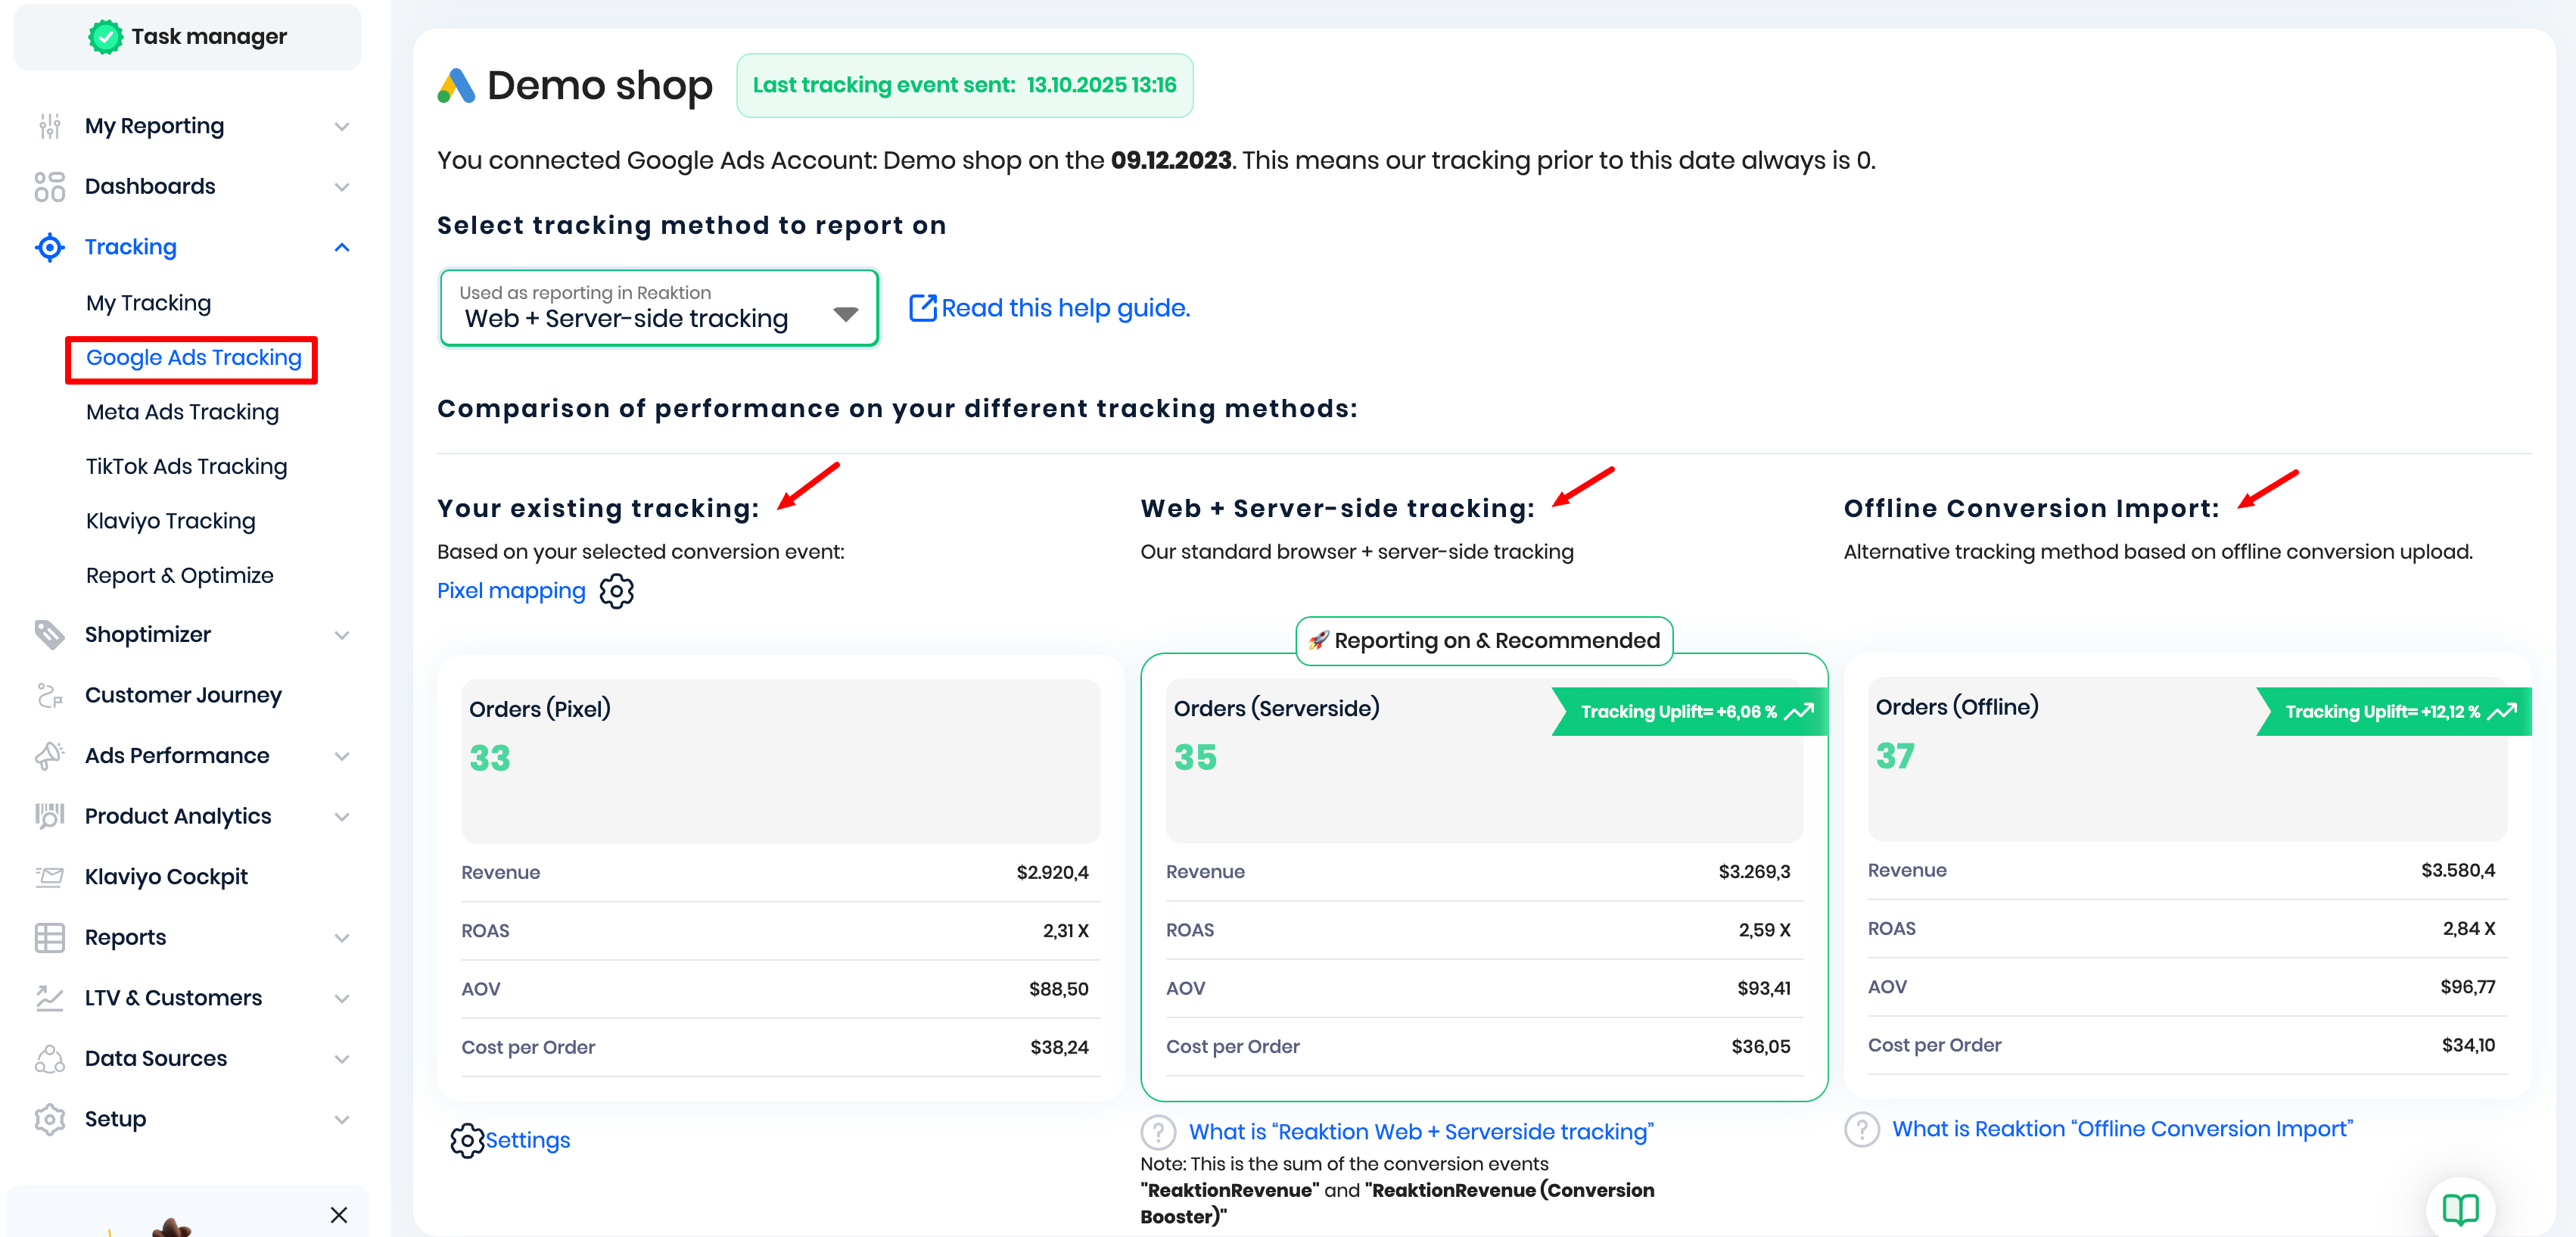
Task: Close the bottom sidebar promo card
Action: pos(339,1215)
